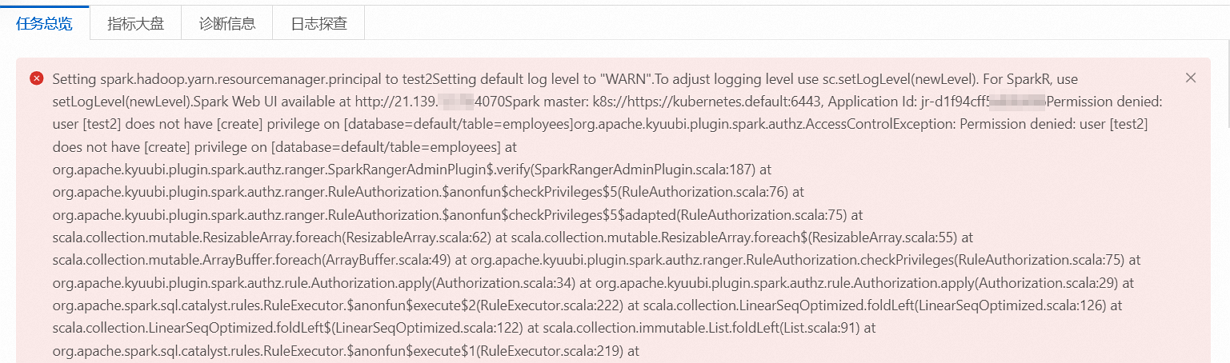This screenshot has height=363, width=1230.
Task: Dismiss the error alert with X
Action: [x=1190, y=78]
